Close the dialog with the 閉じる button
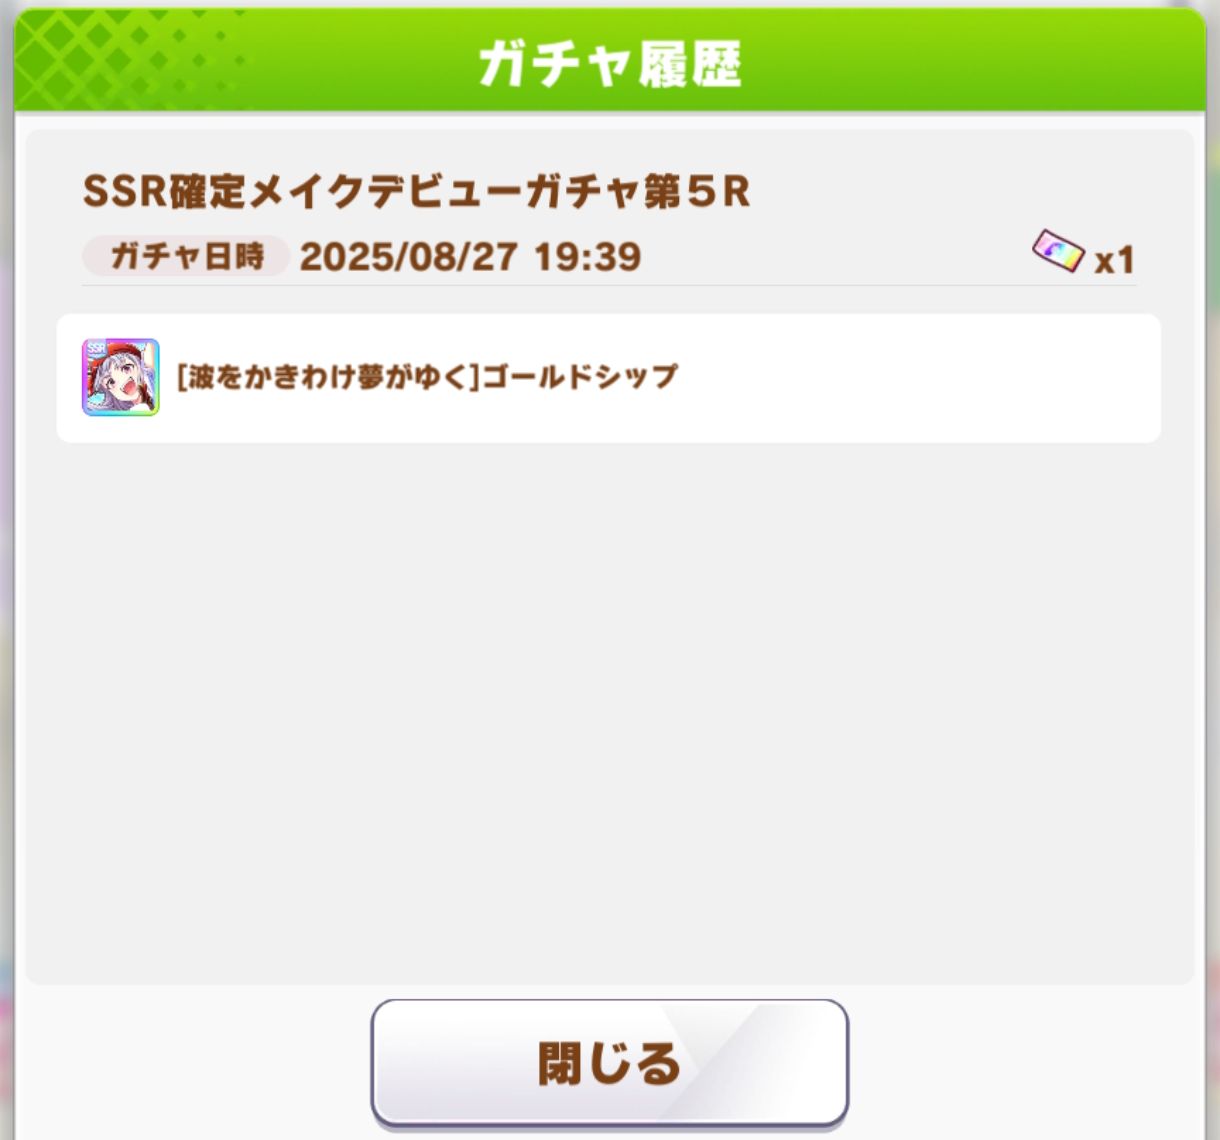Image resolution: width=1220 pixels, height=1140 pixels. (610, 1062)
